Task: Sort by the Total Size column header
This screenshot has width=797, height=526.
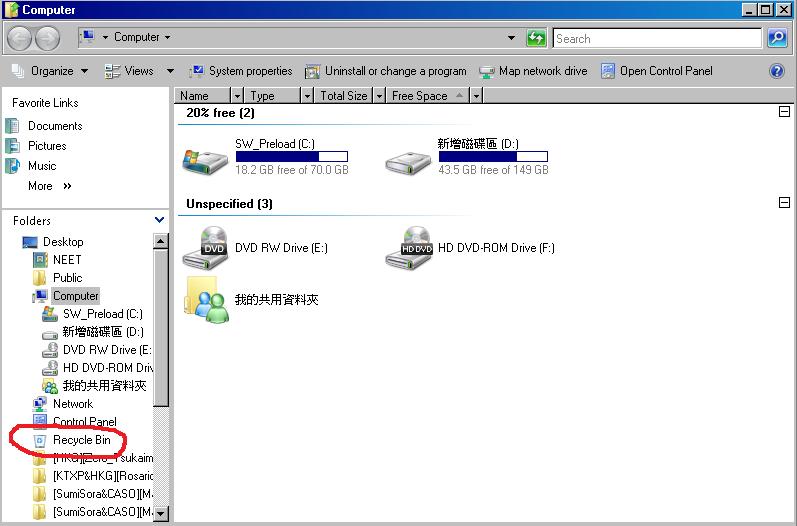Action: click(344, 96)
